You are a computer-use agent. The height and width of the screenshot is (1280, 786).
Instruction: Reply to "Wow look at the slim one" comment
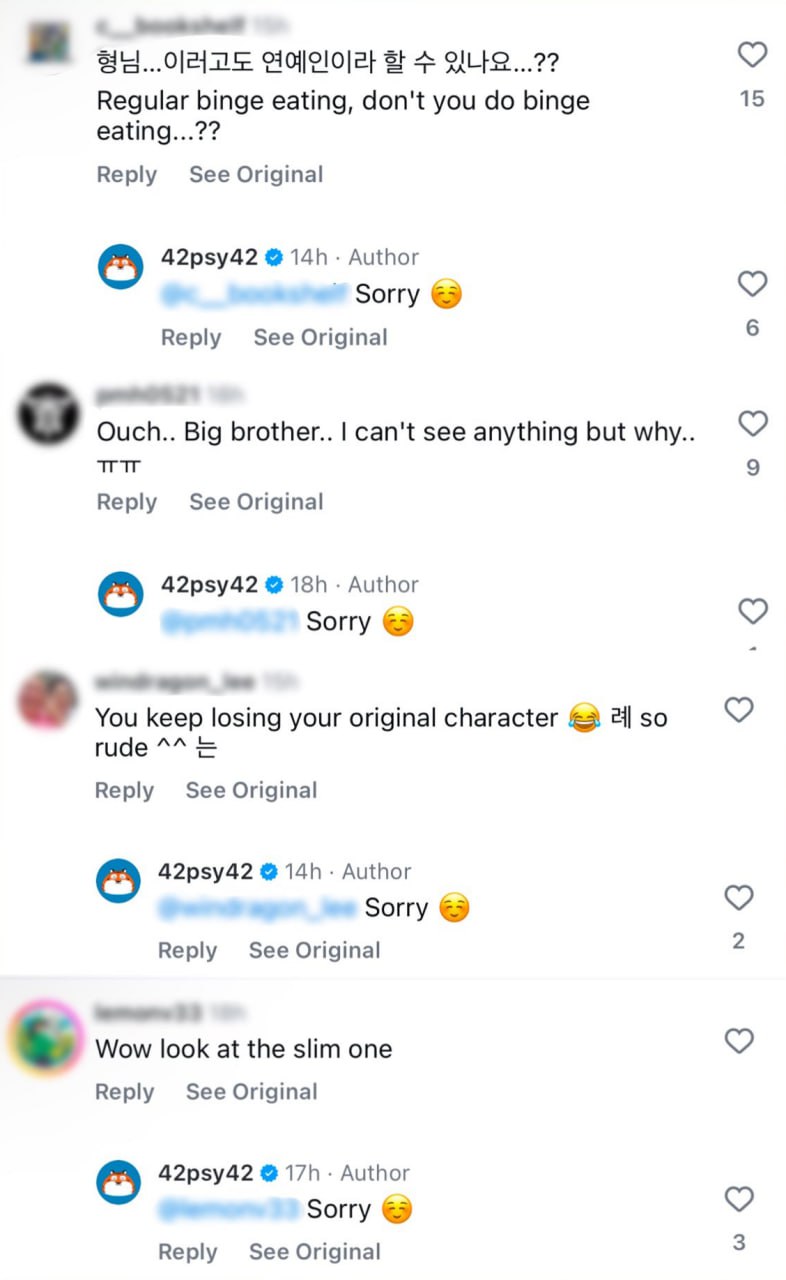[x=124, y=1092]
